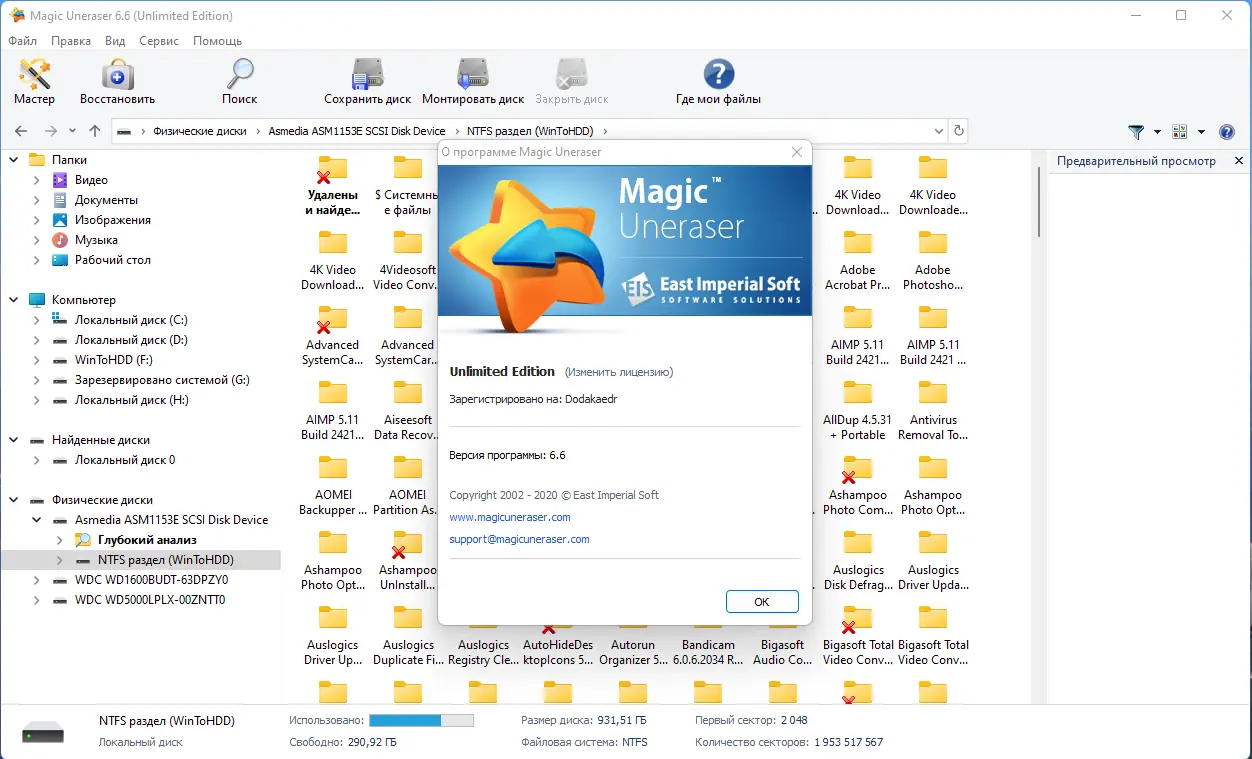The image size is (1252, 759).
Task: Open the help question mark icon top right
Action: (x=1226, y=131)
